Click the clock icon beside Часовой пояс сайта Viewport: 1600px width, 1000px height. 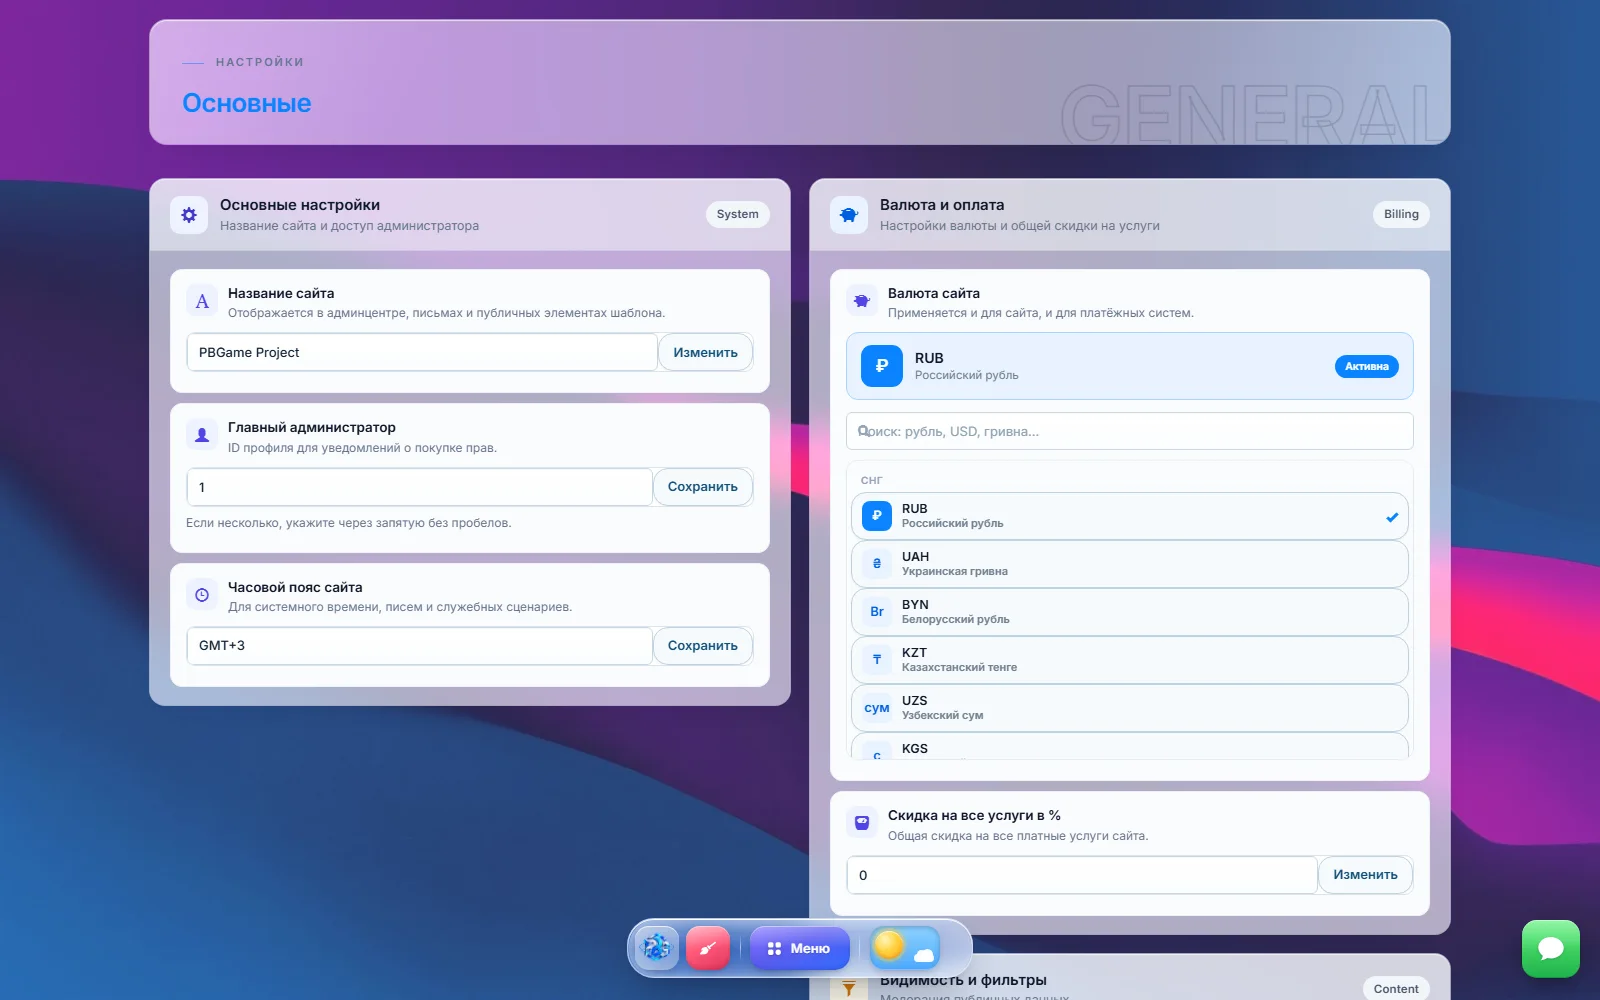(x=202, y=595)
